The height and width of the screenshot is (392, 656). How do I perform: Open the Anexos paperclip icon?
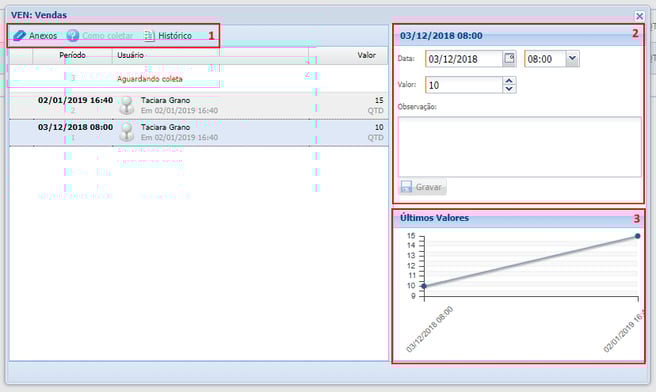[19, 36]
